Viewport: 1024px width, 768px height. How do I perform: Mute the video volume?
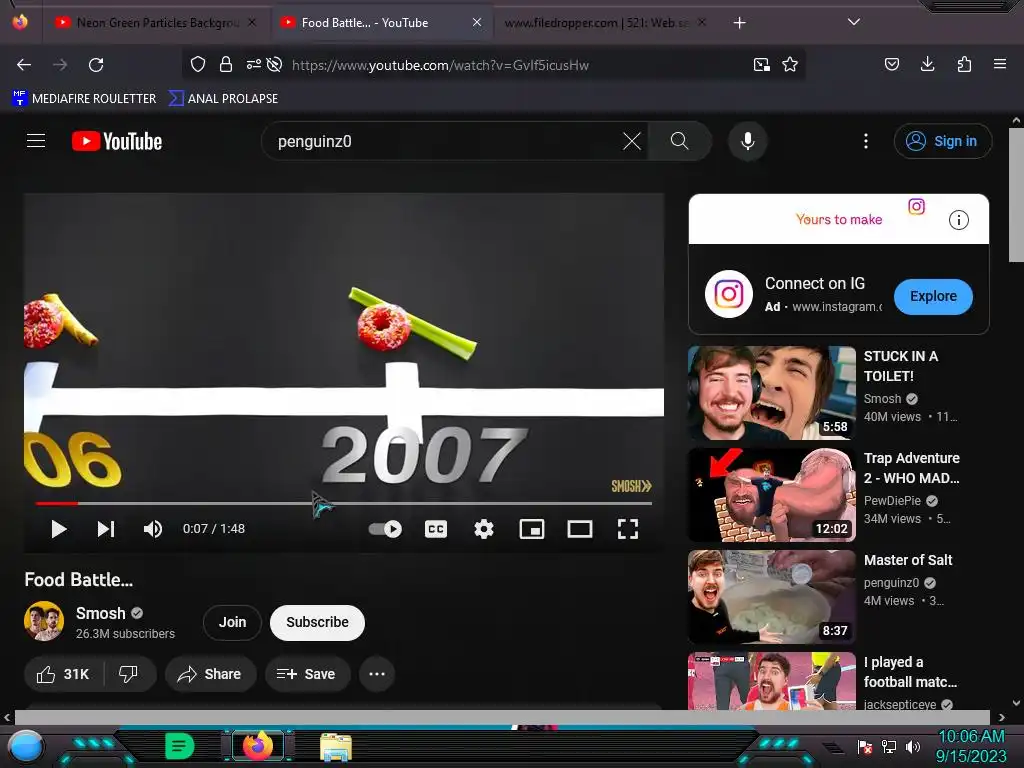(153, 529)
